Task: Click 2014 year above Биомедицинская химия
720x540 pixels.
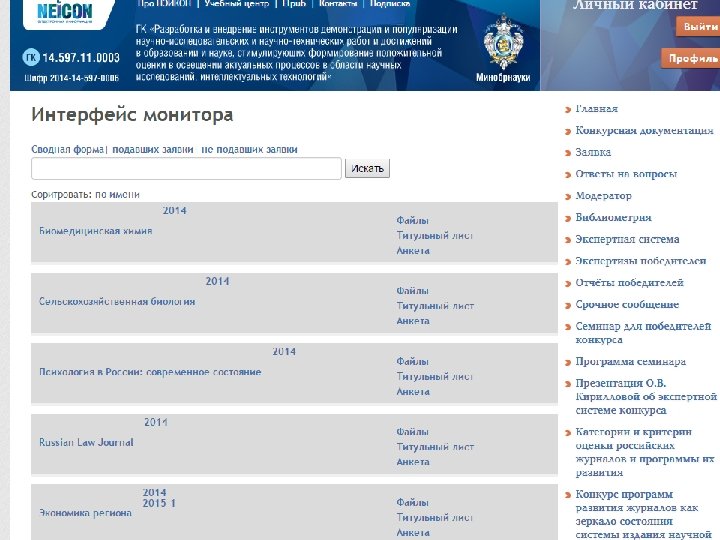Action: [x=174, y=210]
